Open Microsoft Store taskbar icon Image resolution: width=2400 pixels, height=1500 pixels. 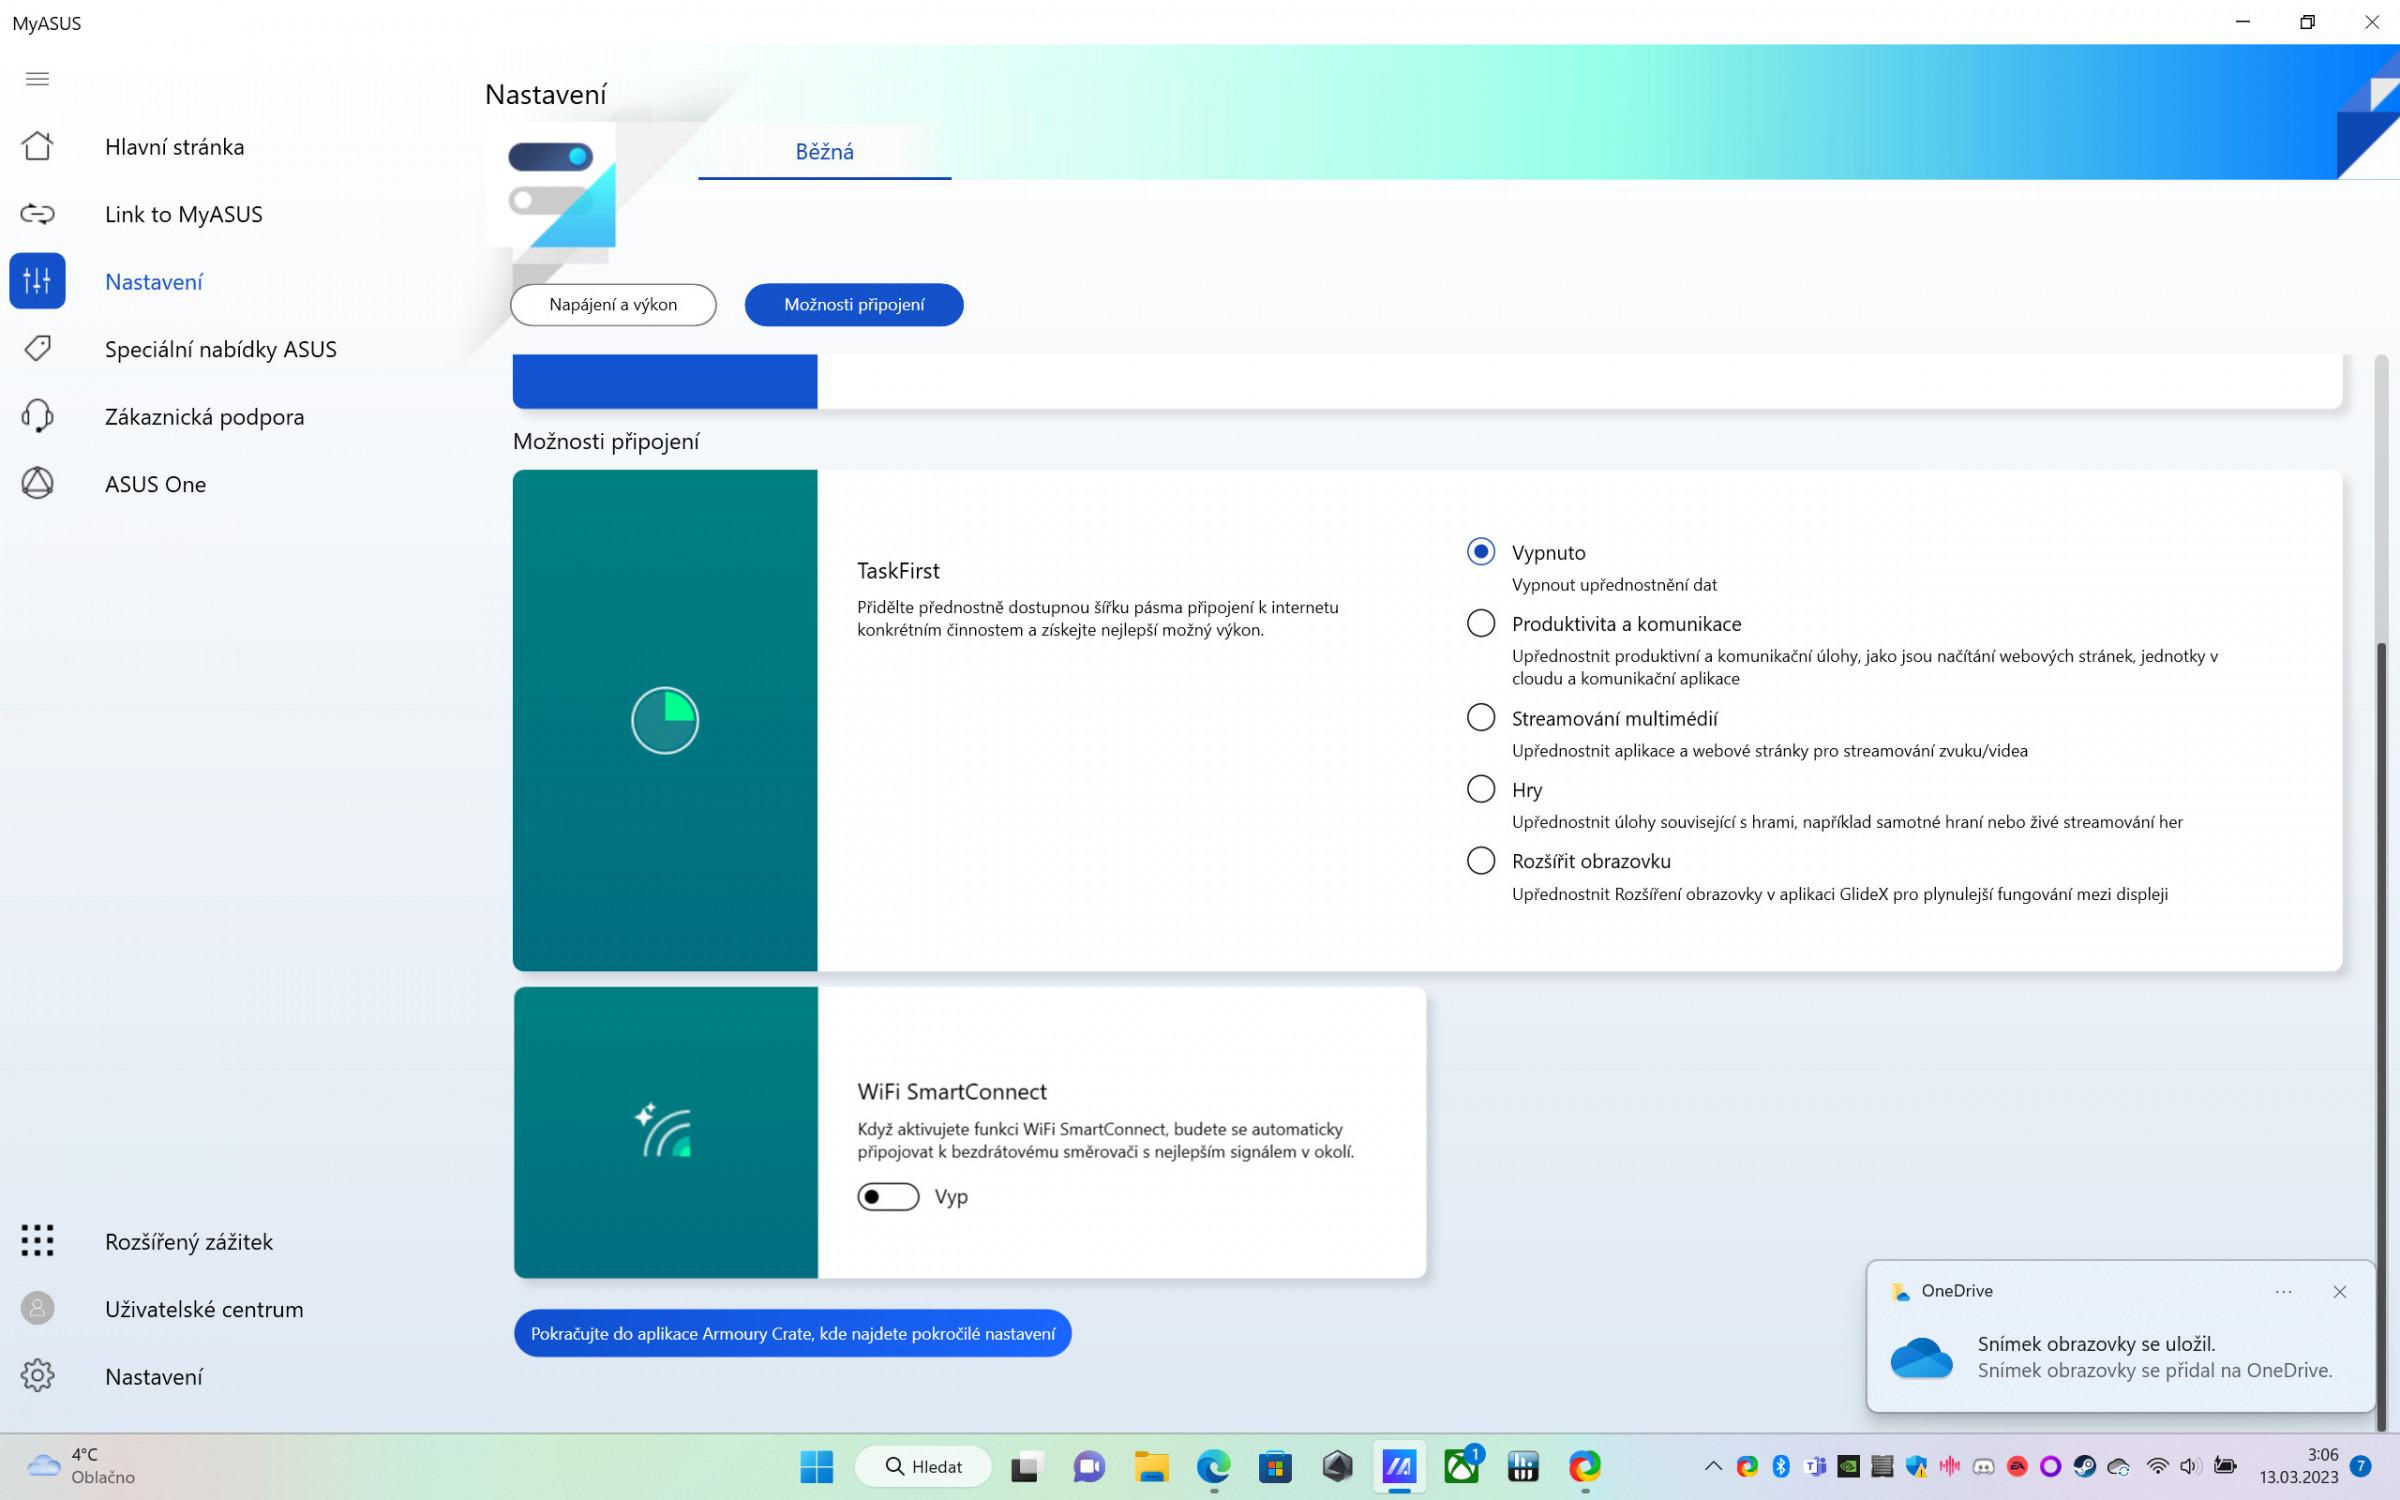pos(1275,1467)
